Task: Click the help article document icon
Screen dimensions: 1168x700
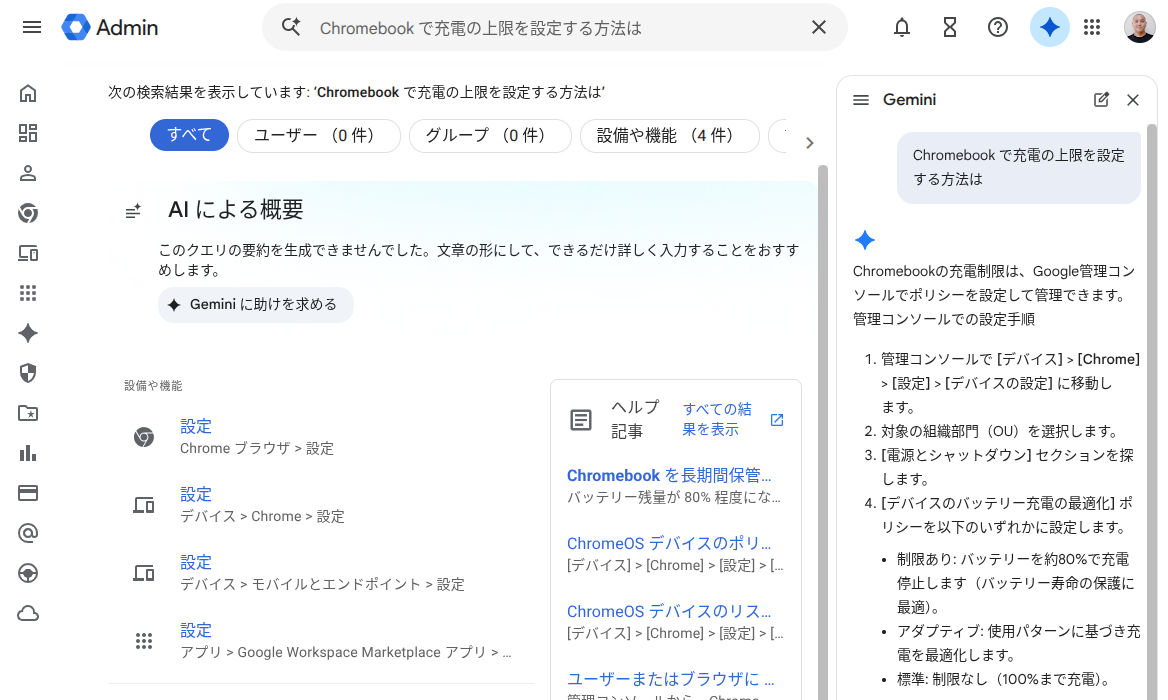Action: click(x=581, y=420)
